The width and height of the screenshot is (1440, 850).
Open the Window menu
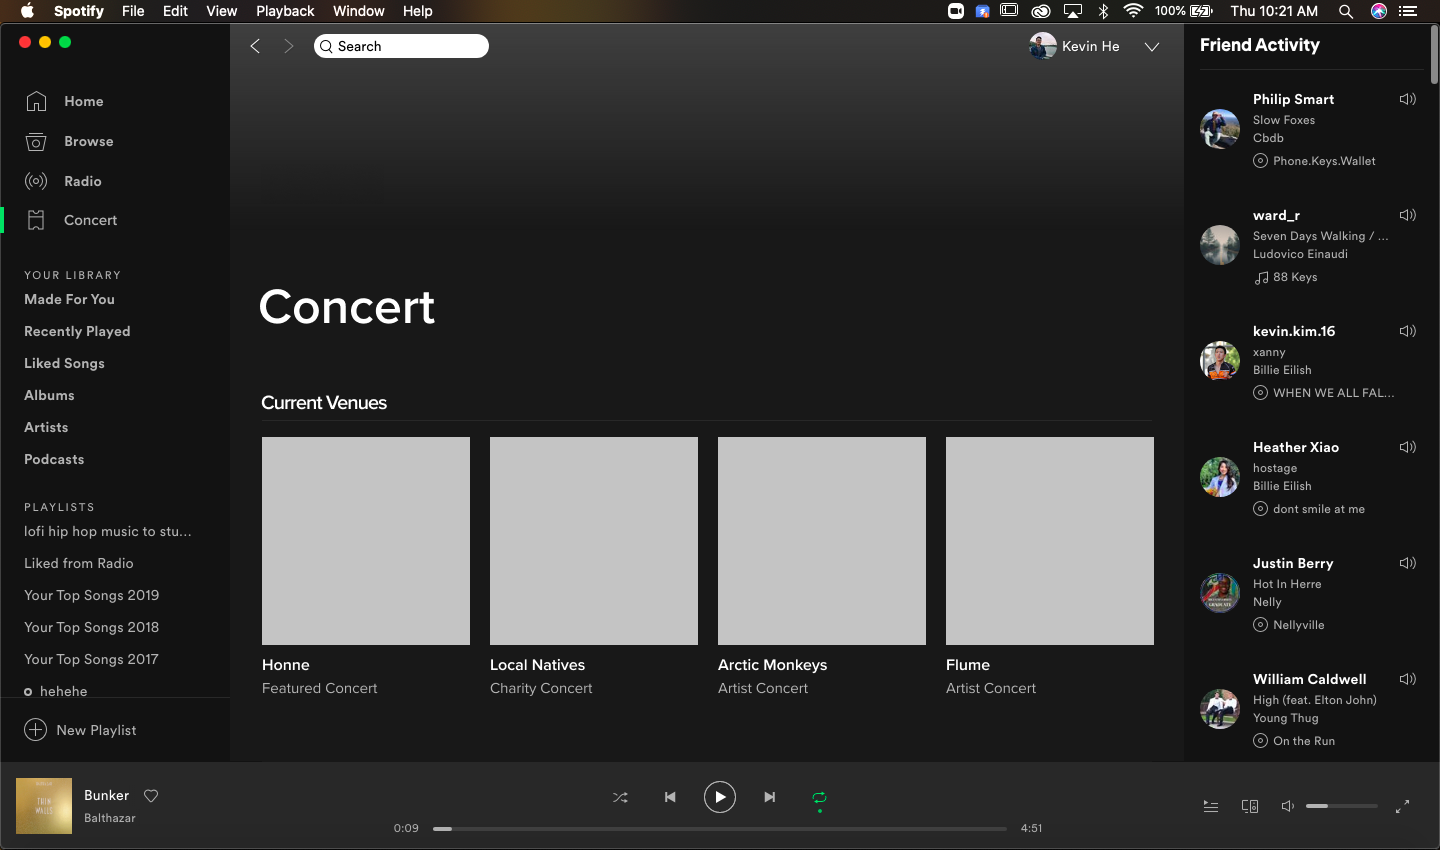[359, 11]
